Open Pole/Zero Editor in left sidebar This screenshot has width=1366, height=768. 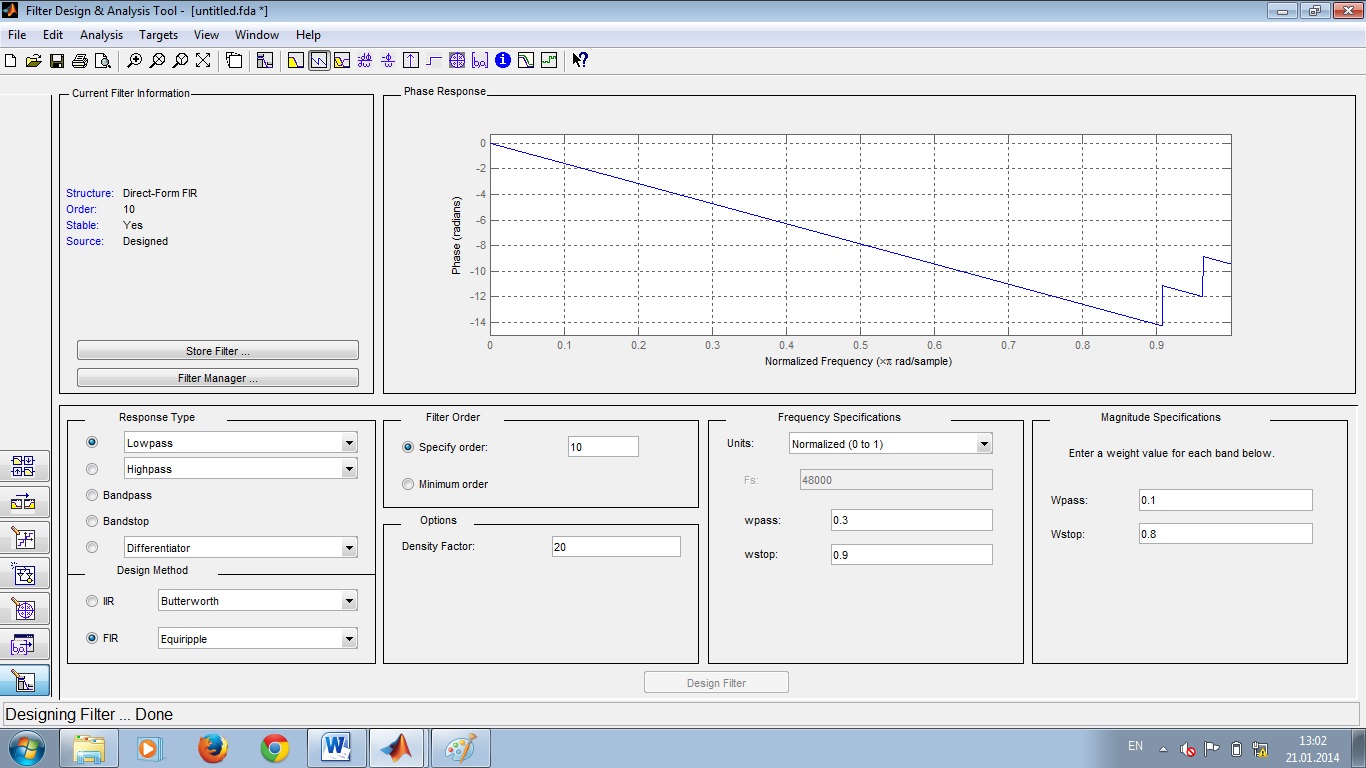(22, 609)
